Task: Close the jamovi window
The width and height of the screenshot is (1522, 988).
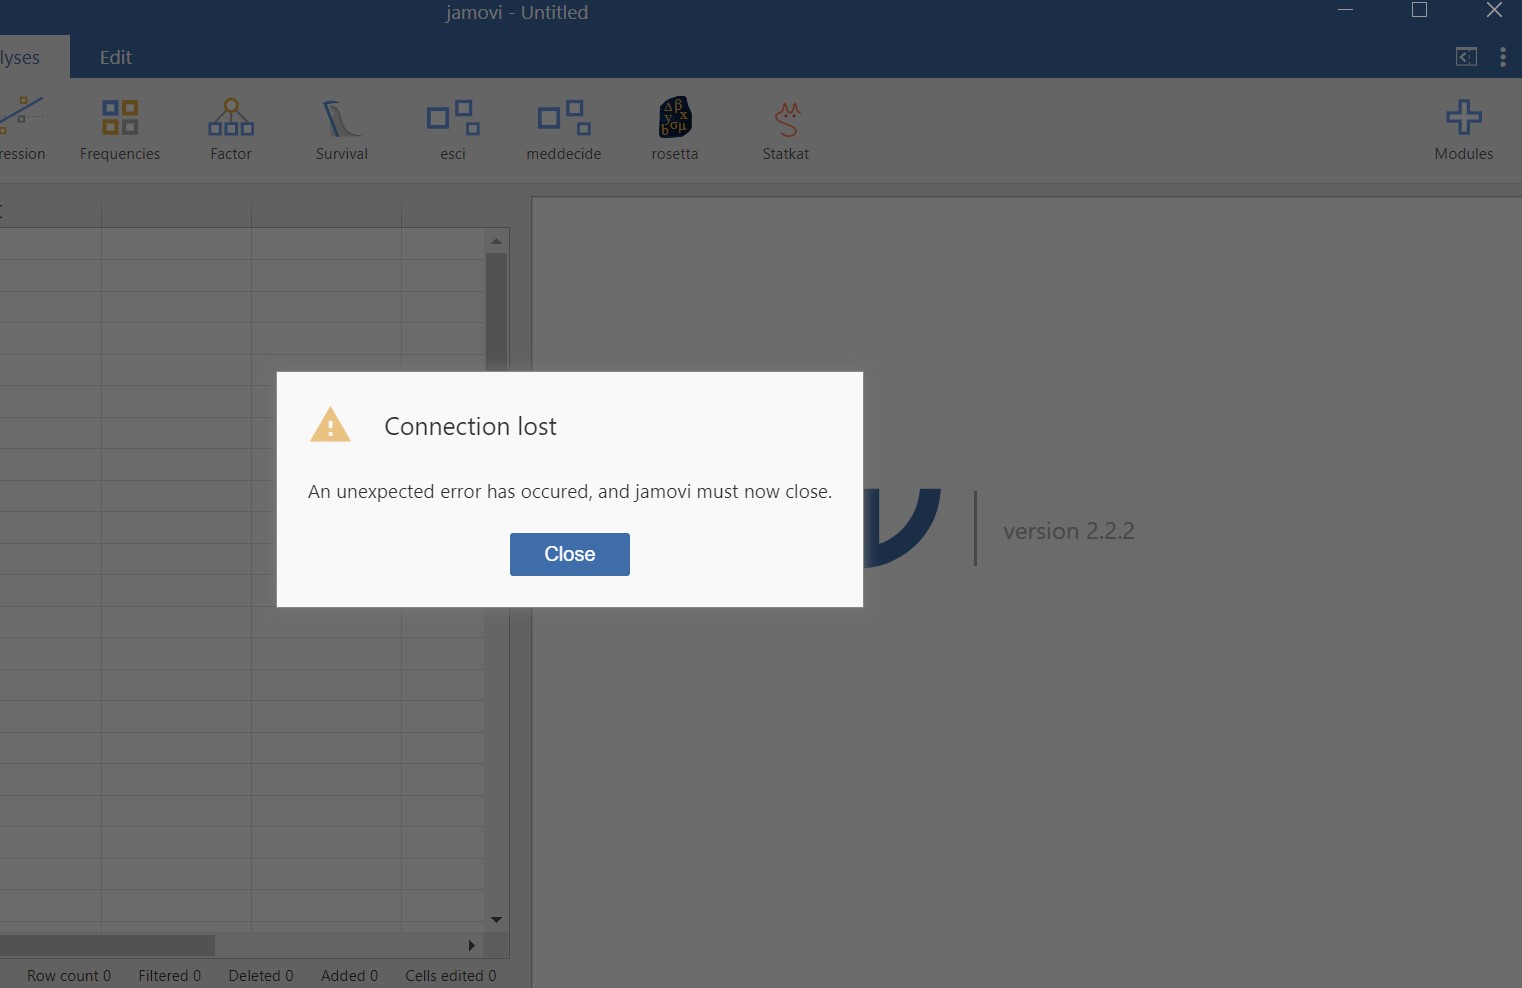Action: click(x=1494, y=11)
